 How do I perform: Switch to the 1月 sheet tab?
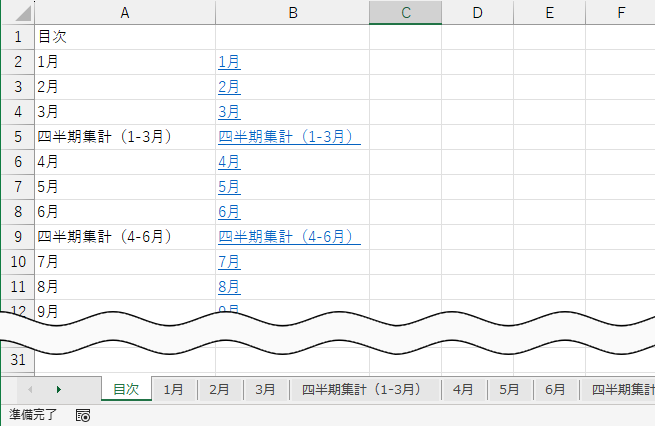click(173, 389)
